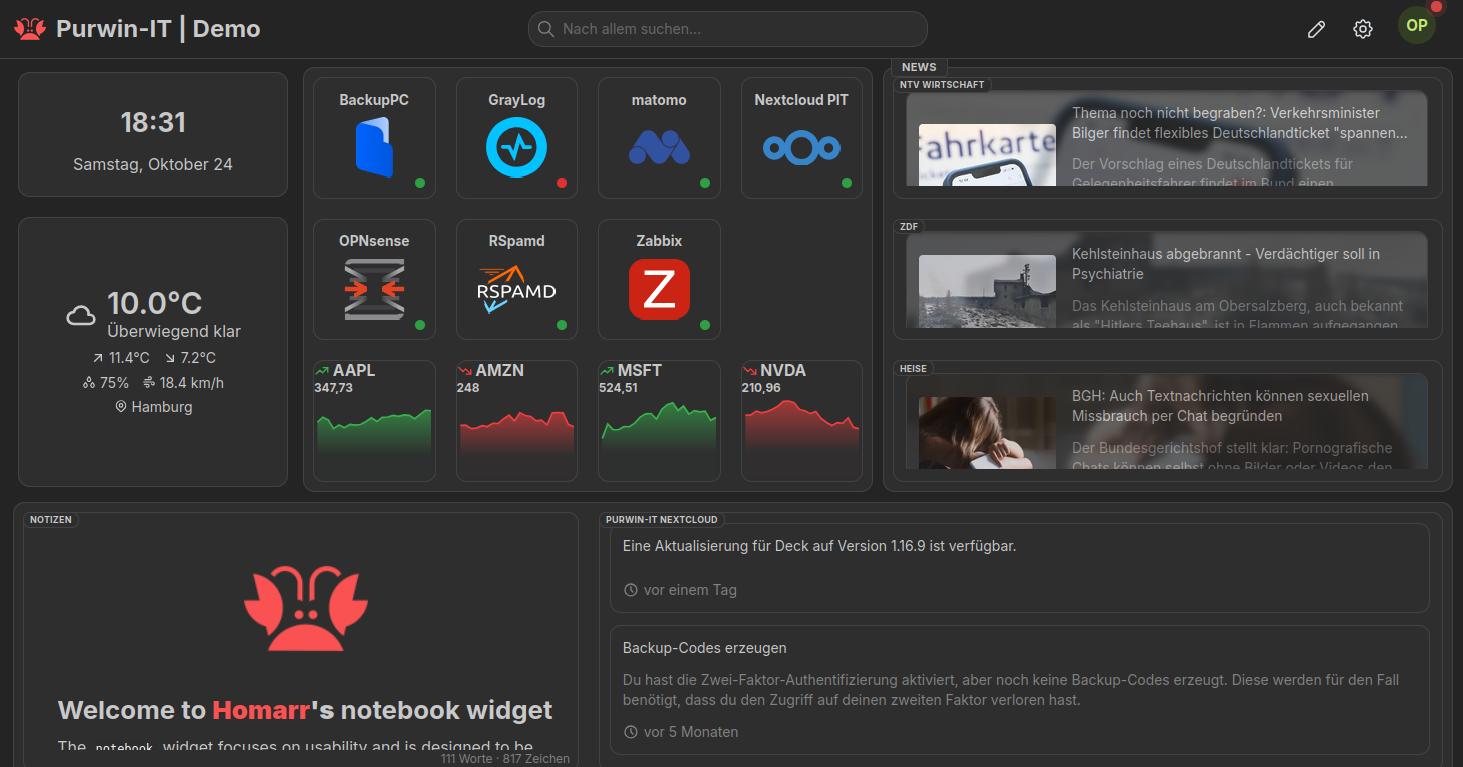This screenshot has width=1463, height=767.
Task: Click the 'vor einem Tag' timestamp
Action: click(x=690, y=590)
